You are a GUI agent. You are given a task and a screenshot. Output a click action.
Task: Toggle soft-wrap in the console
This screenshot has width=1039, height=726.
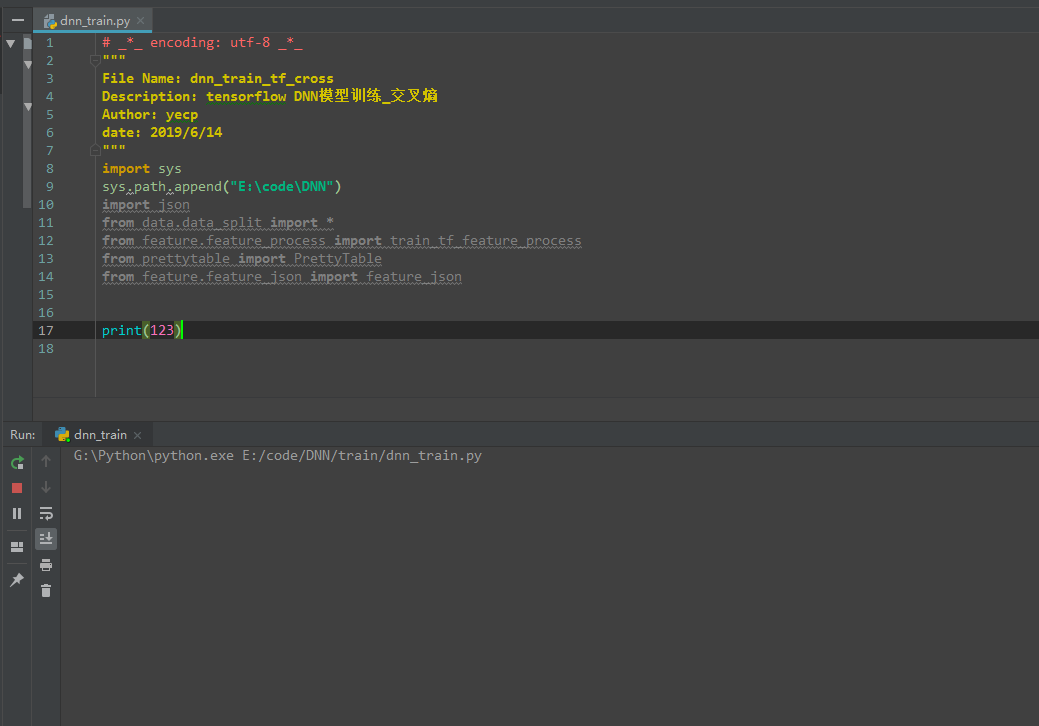tap(45, 513)
